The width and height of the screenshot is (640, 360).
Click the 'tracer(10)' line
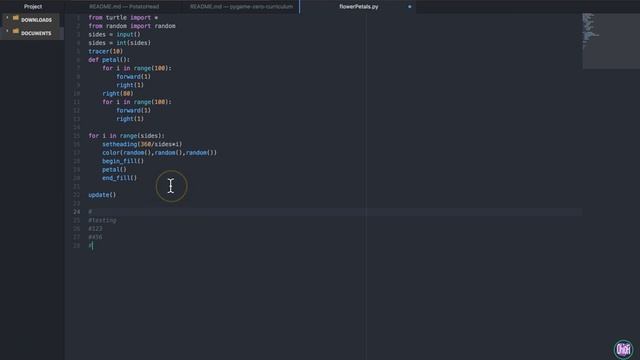[x=105, y=51]
